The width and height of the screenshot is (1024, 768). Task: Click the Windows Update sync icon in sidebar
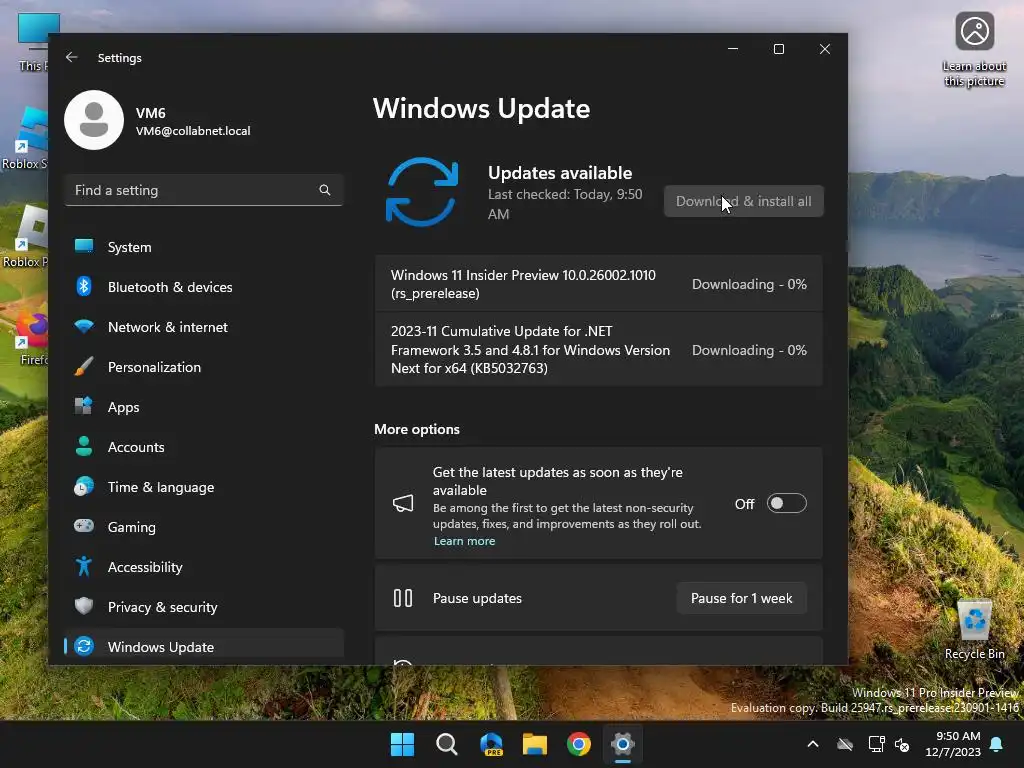pos(84,647)
